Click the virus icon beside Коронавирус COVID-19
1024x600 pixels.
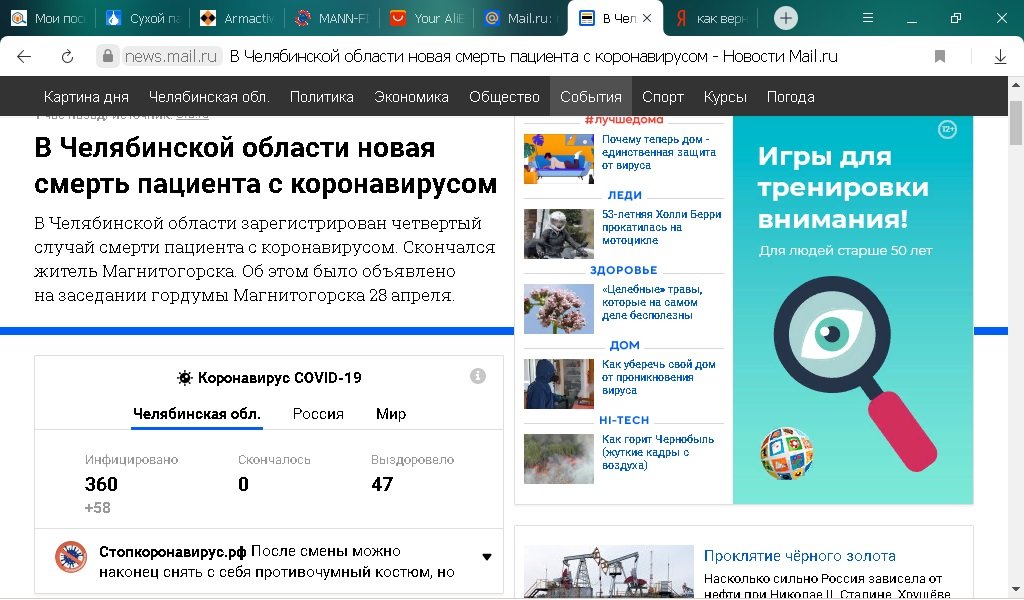point(185,377)
